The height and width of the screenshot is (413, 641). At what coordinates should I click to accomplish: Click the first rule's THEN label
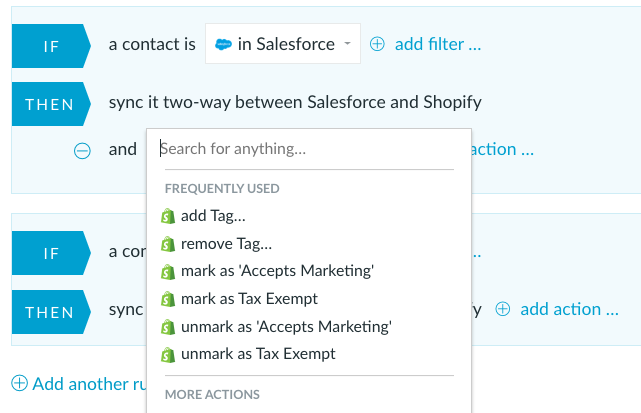coord(51,104)
